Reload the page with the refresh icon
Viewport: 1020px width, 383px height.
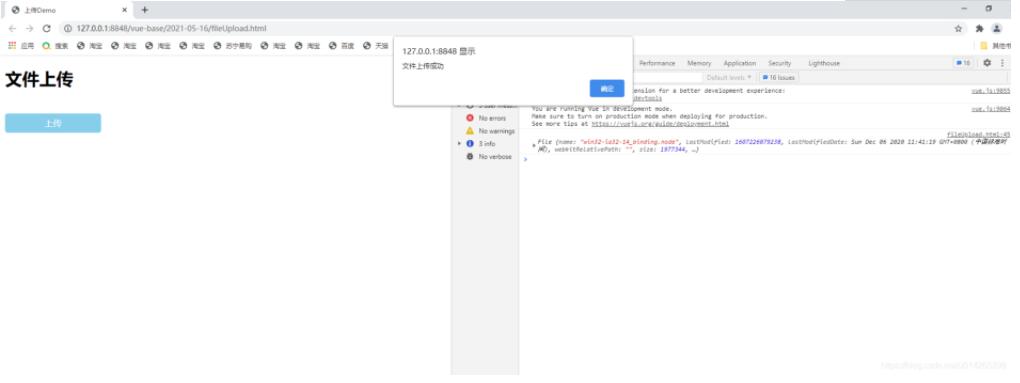pyautogui.click(x=46, y=29)
